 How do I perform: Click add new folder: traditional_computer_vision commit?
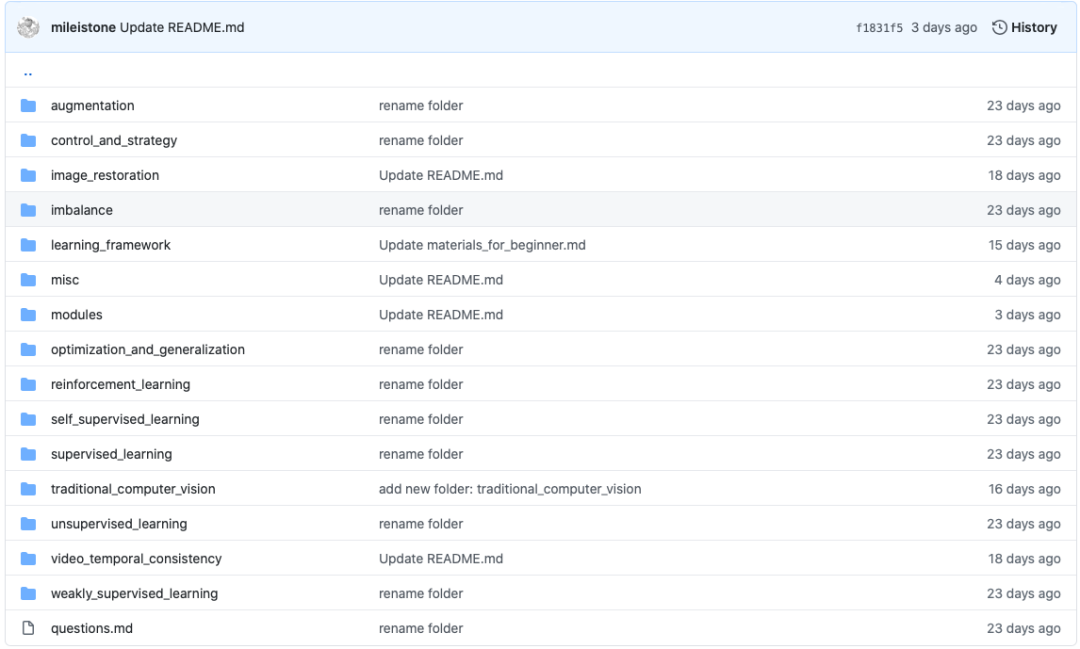(x=510, y=489)
